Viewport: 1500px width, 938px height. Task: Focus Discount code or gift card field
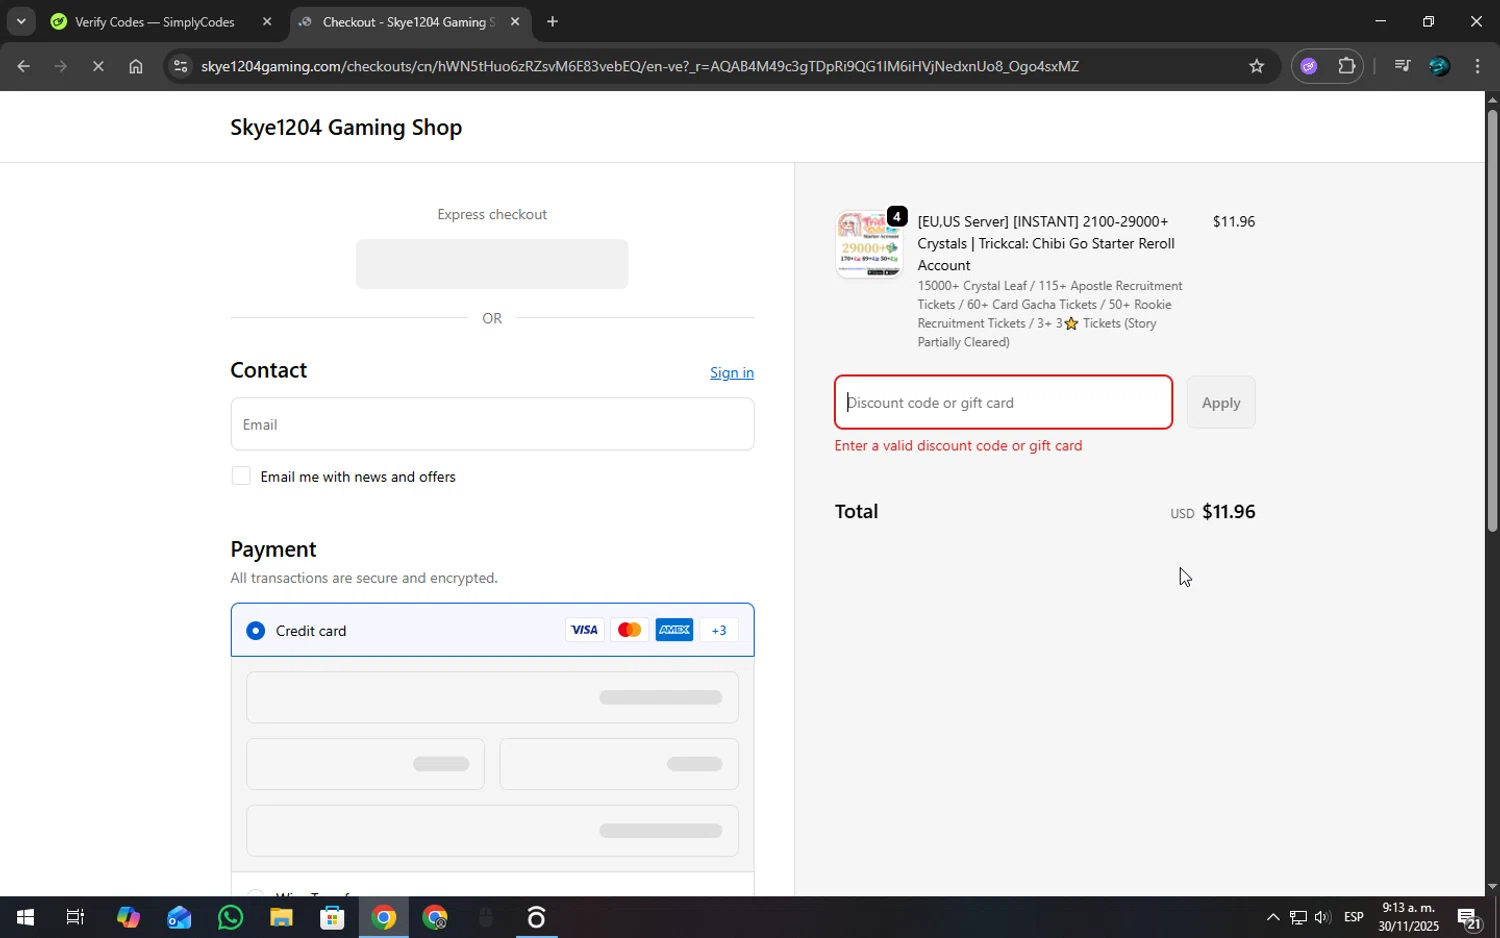[x=1003, y=402]
